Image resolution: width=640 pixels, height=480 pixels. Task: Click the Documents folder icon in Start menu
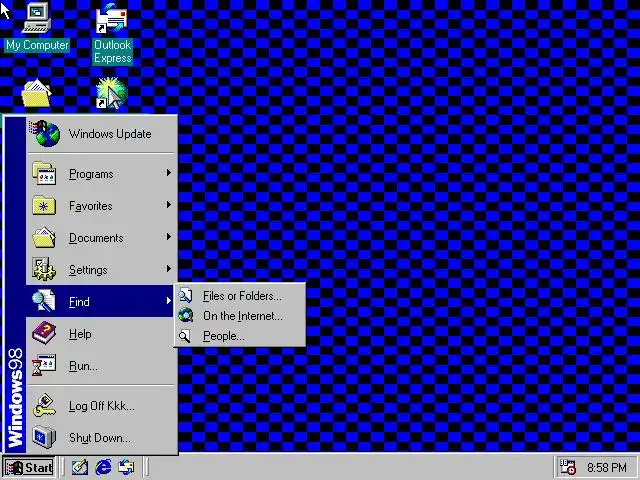click(44, 238)
